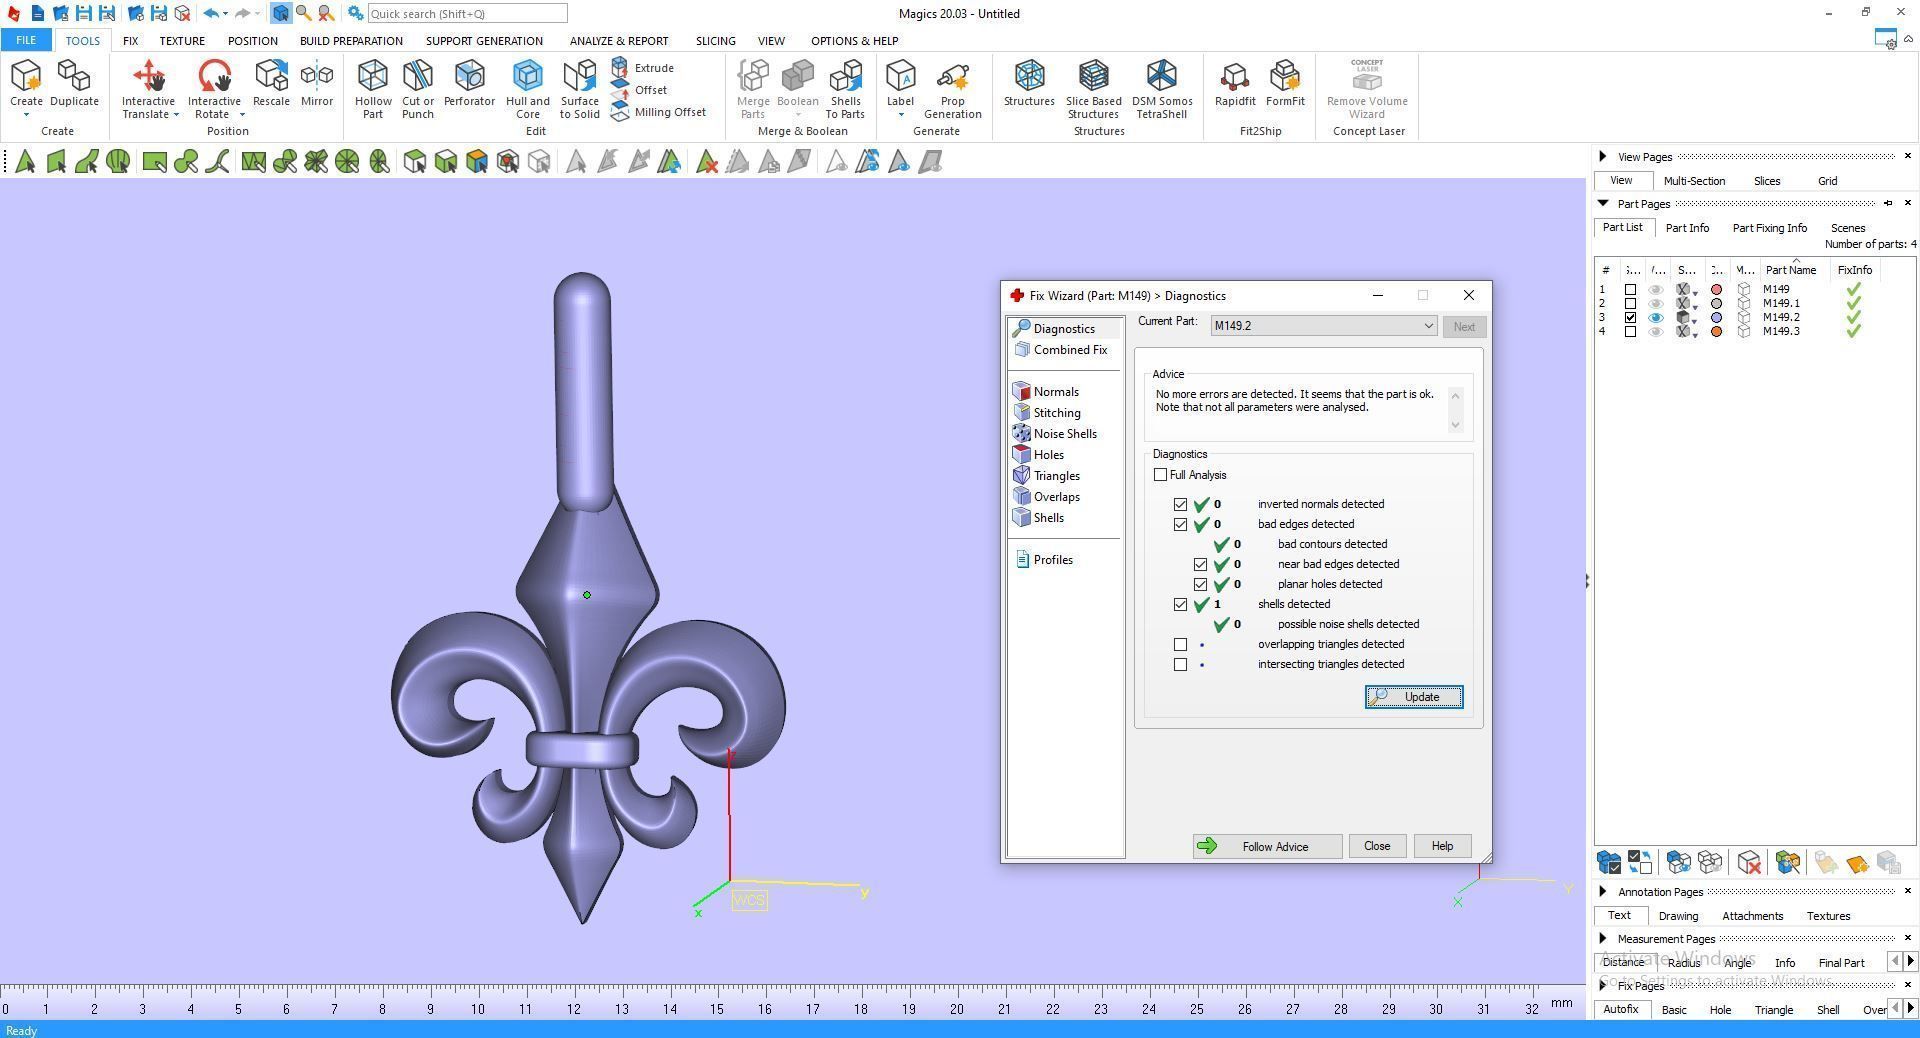Focus the Quick search field
The height and width of the screenshot is (1038, 1920).
pyautogui.click(x=467, y=14)
